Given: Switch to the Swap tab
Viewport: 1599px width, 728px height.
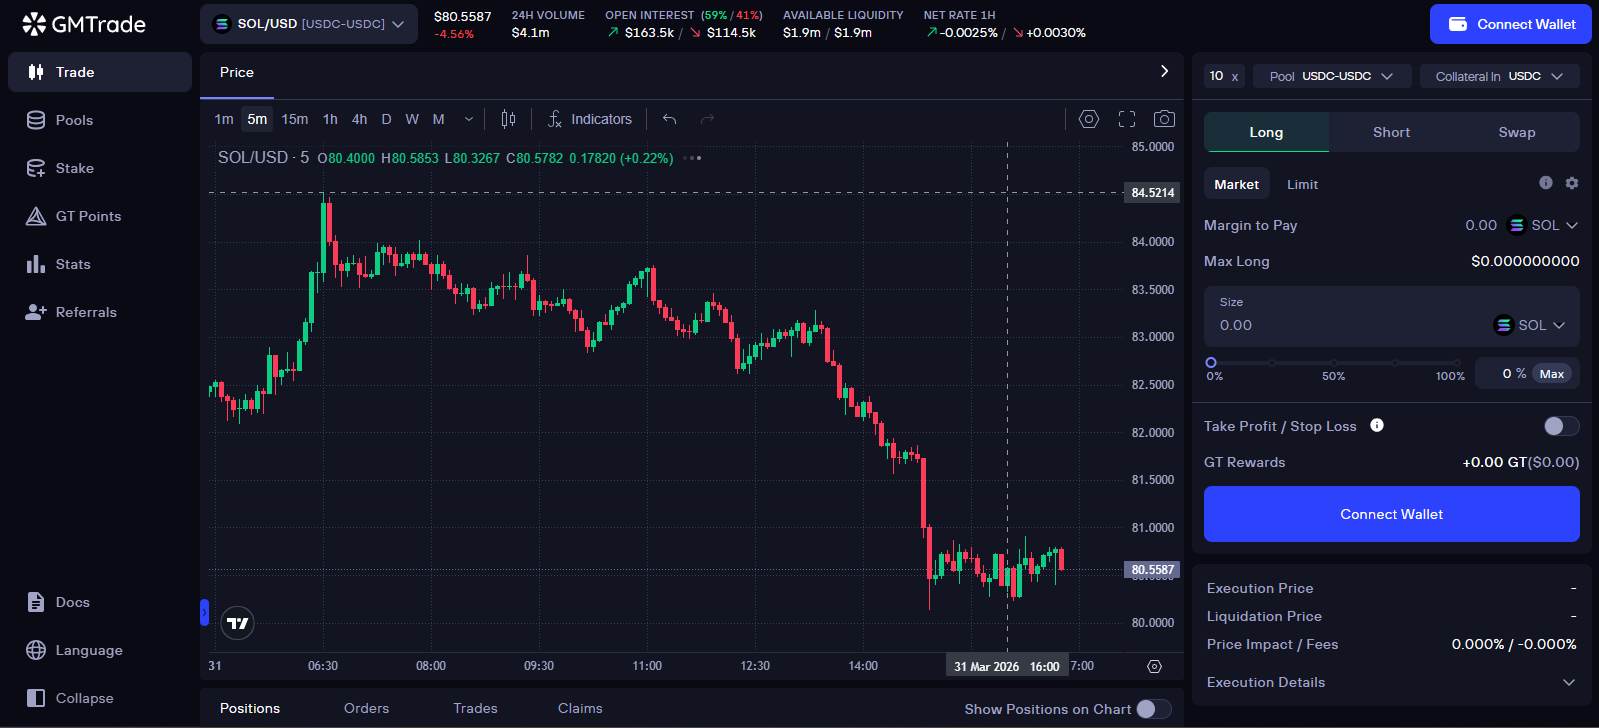Looking at the screenshot, I should point(1517,132).
